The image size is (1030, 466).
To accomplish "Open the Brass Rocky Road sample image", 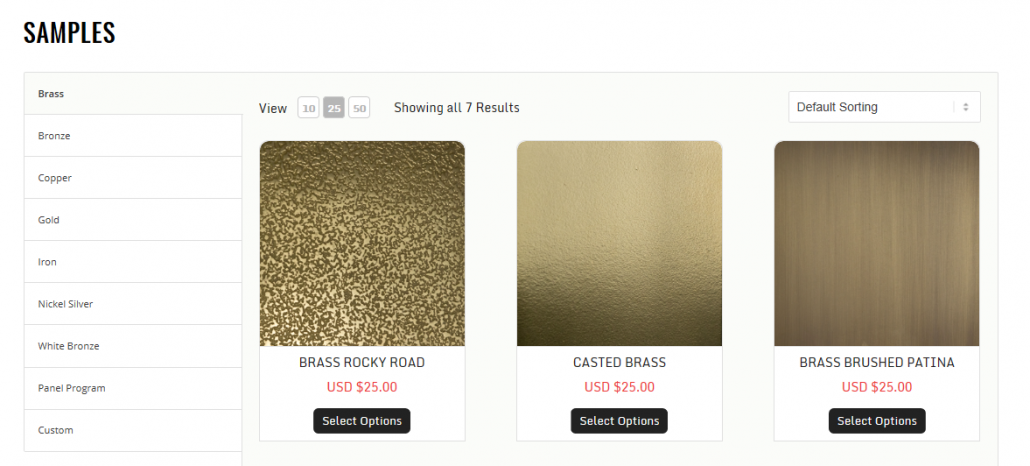I will click(x=362, y=243).
